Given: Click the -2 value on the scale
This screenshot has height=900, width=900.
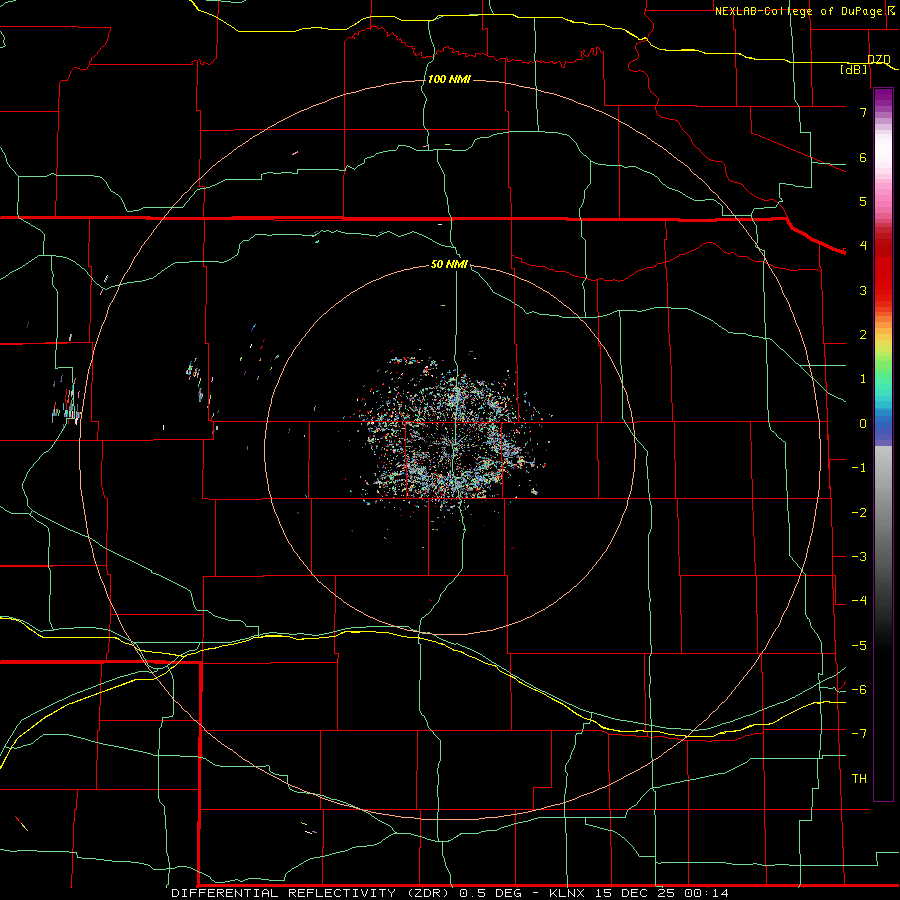Looking at the screenshot, I should coord(859,513).
